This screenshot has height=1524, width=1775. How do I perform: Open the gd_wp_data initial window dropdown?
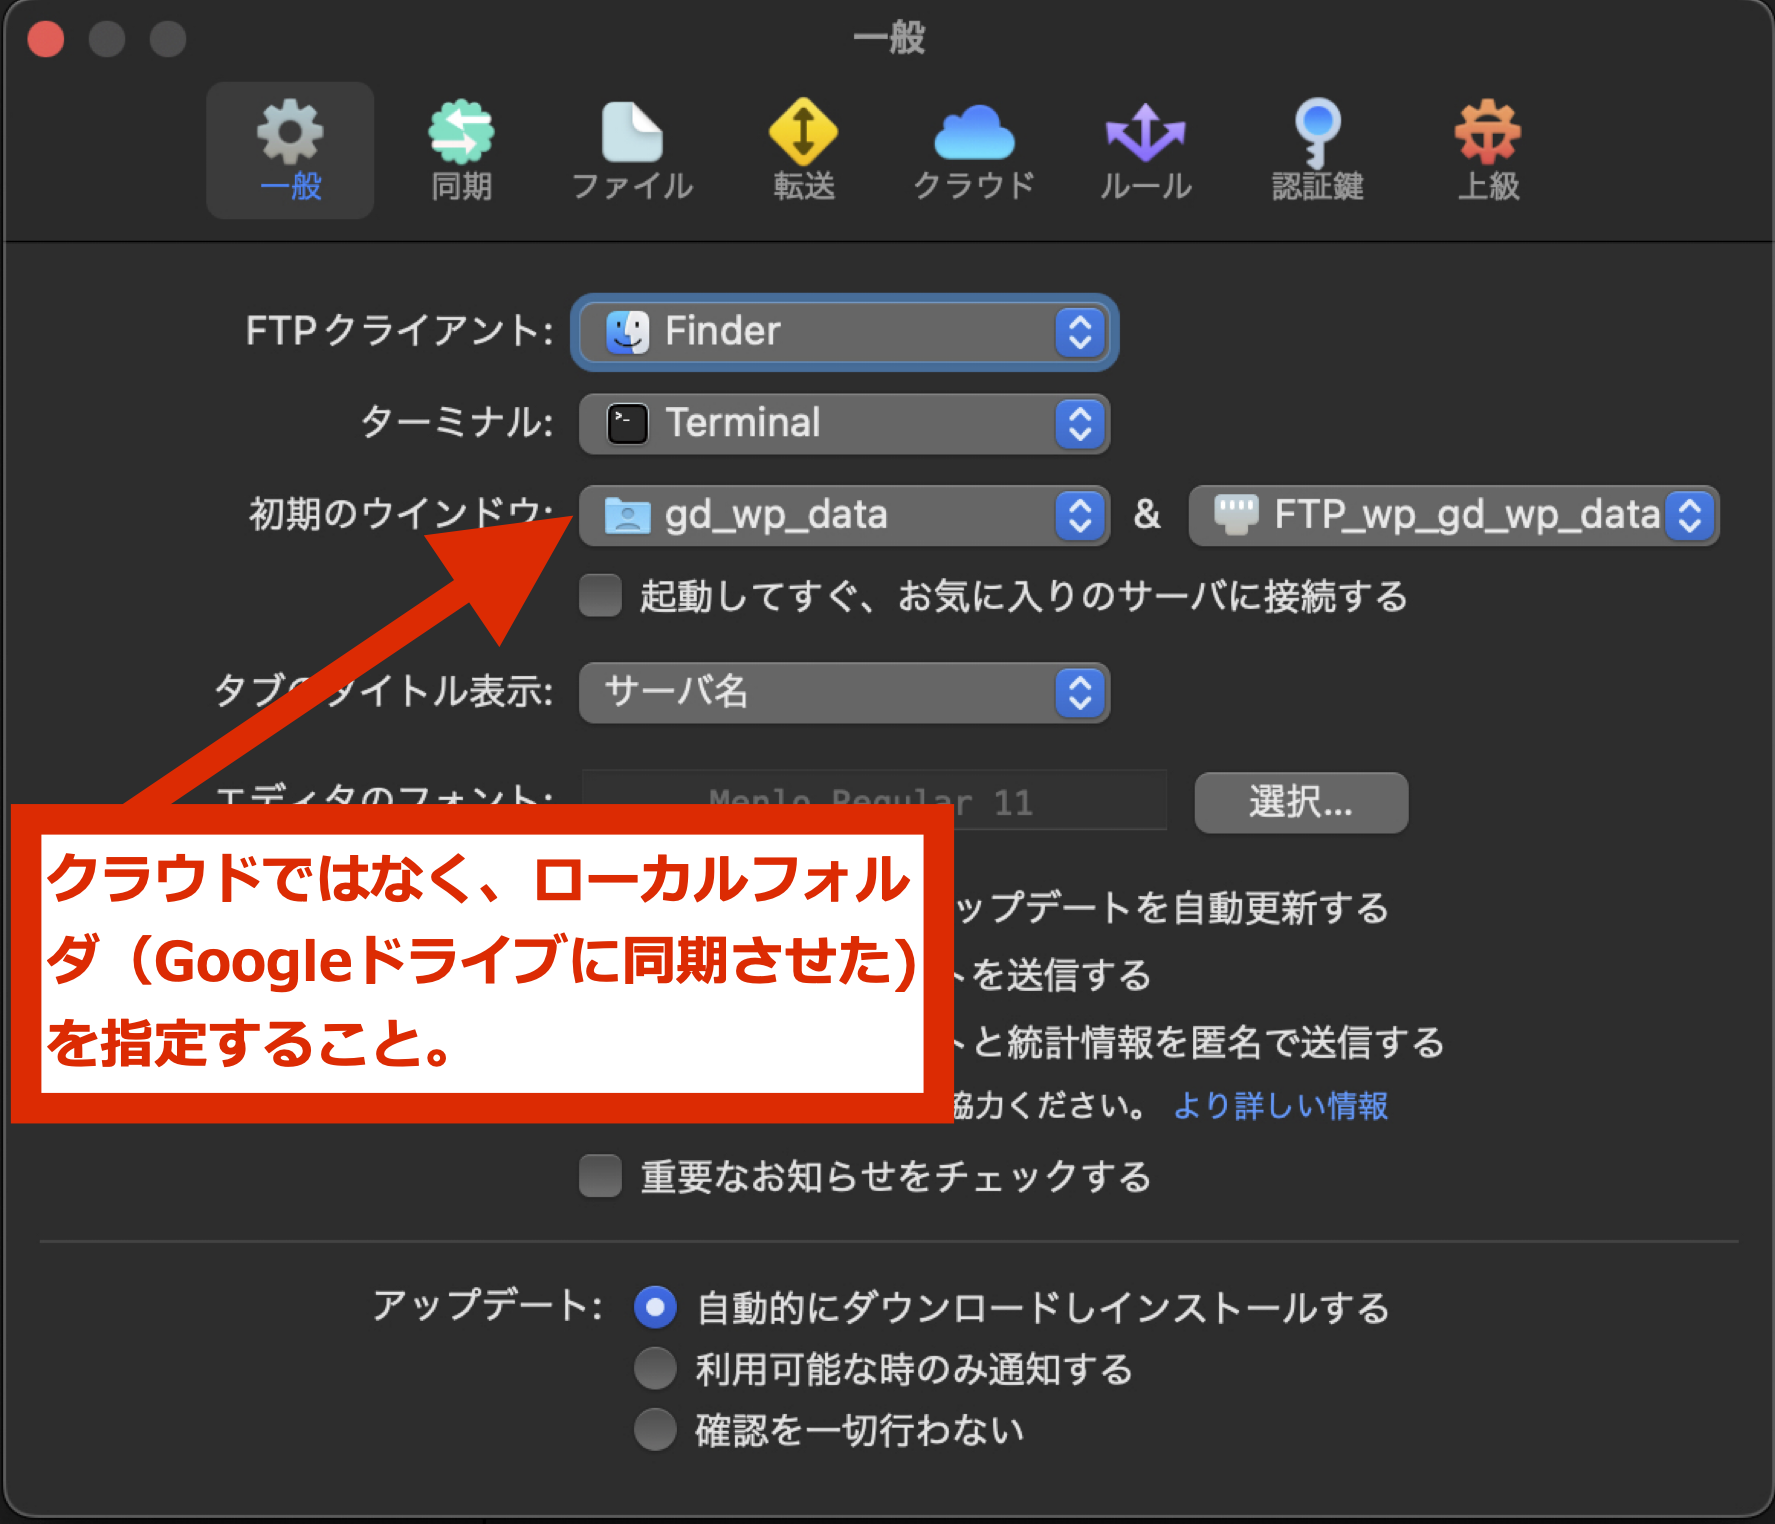tap(844, 516)
